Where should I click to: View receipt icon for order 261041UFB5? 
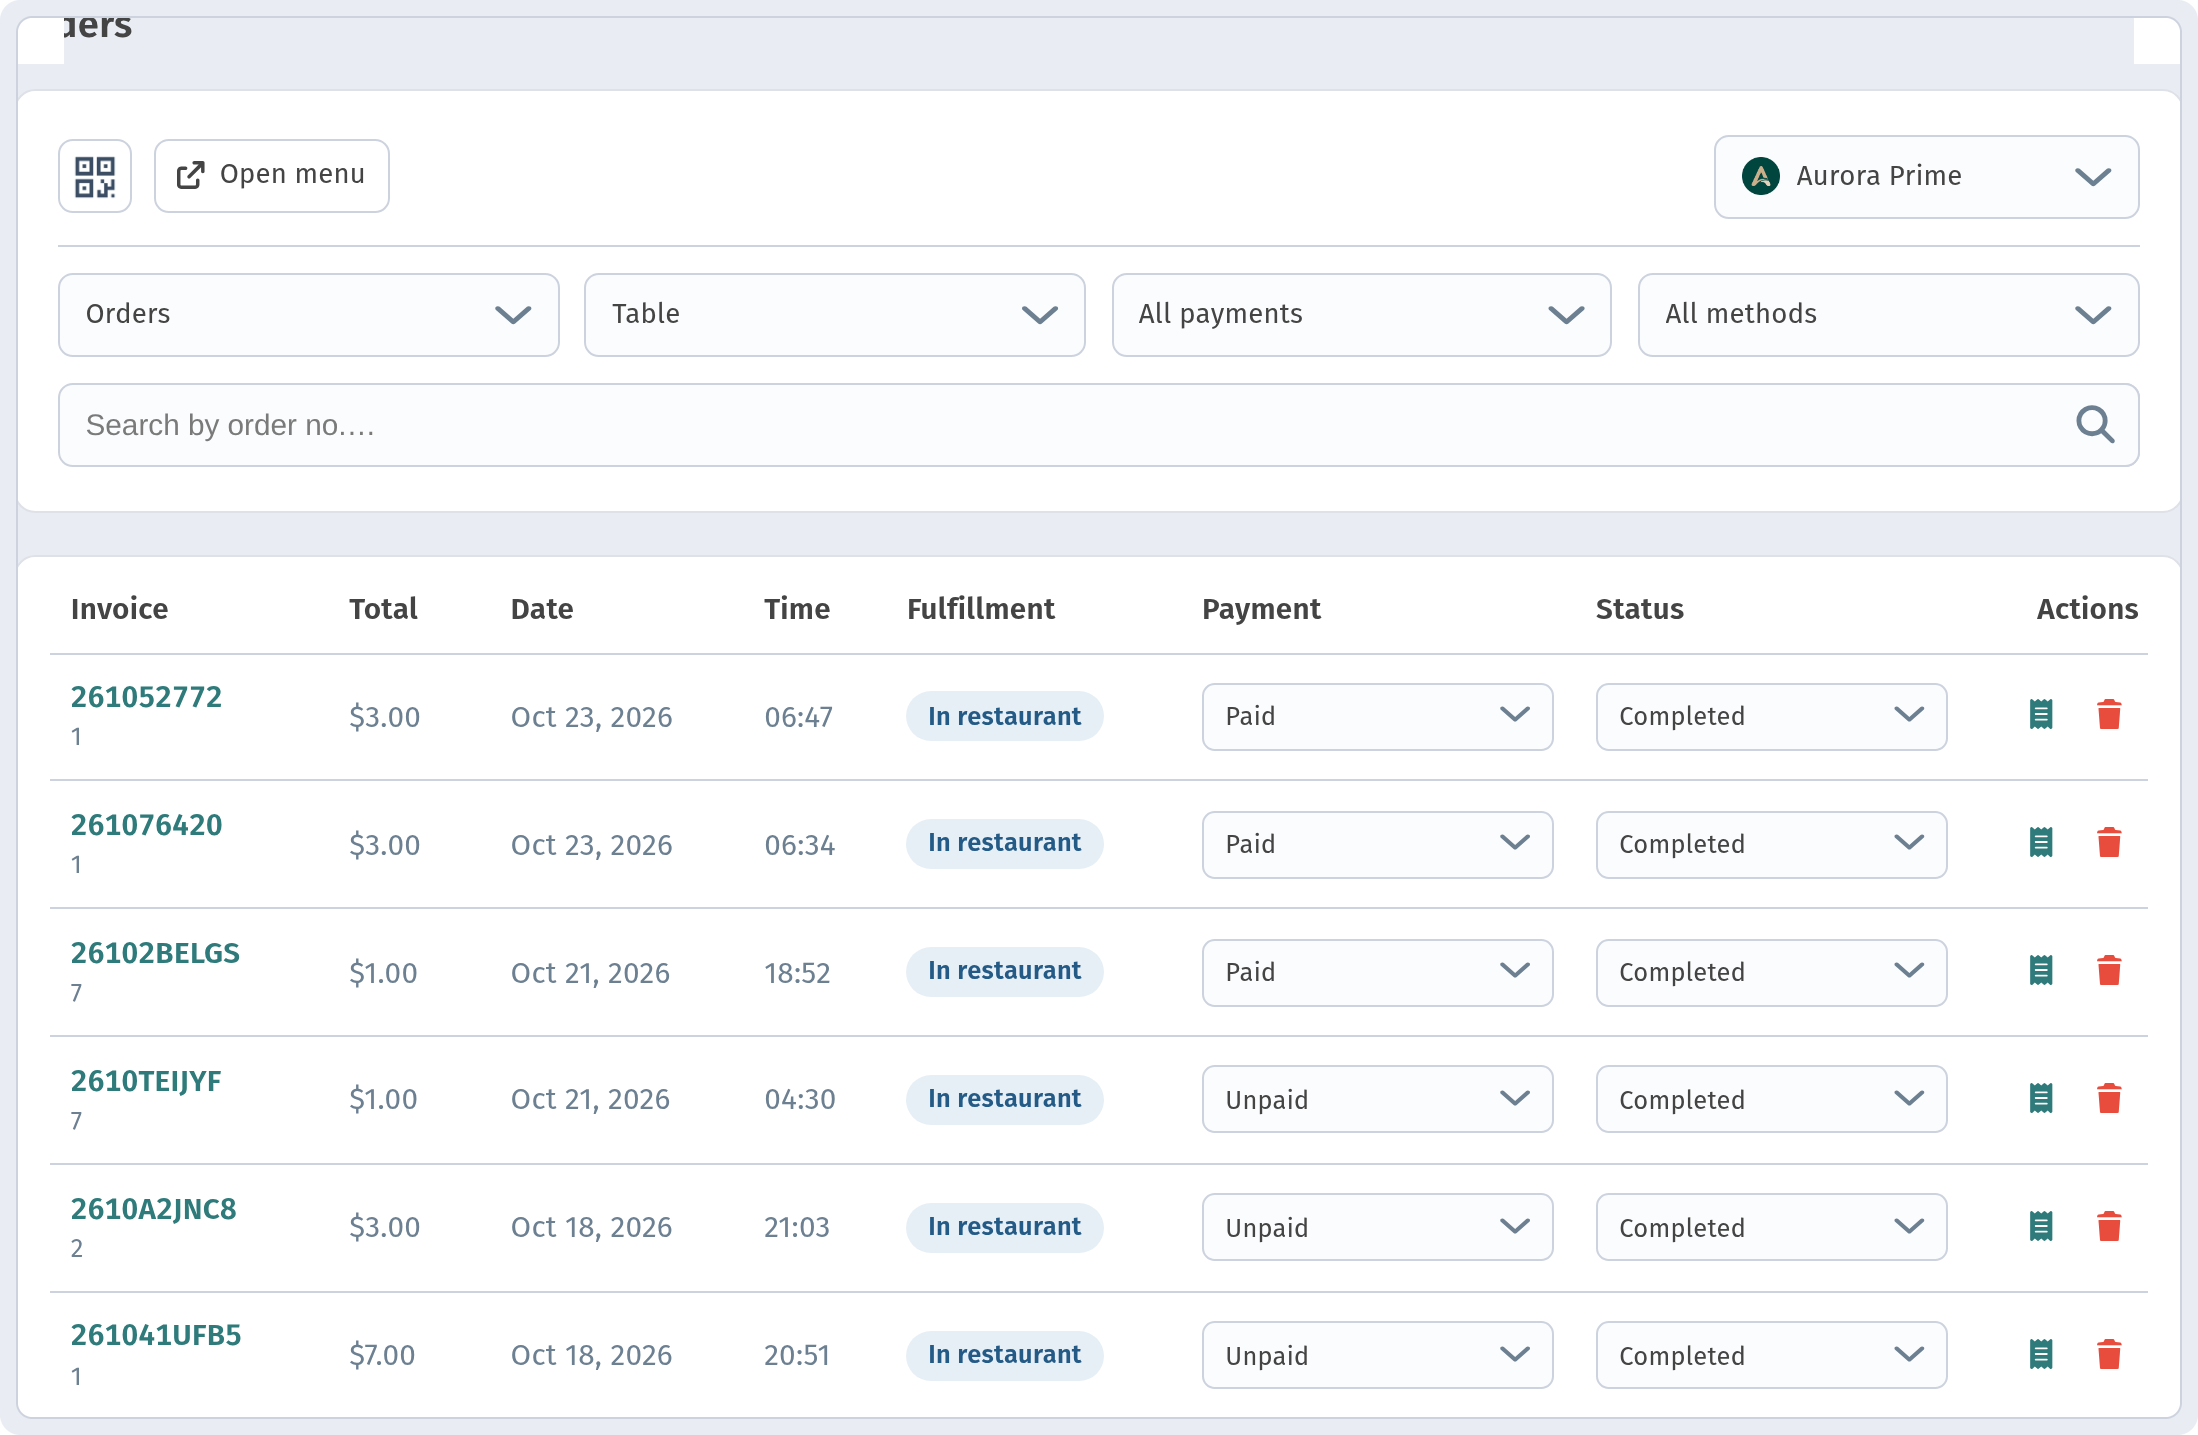[x=2041, y=1355]
